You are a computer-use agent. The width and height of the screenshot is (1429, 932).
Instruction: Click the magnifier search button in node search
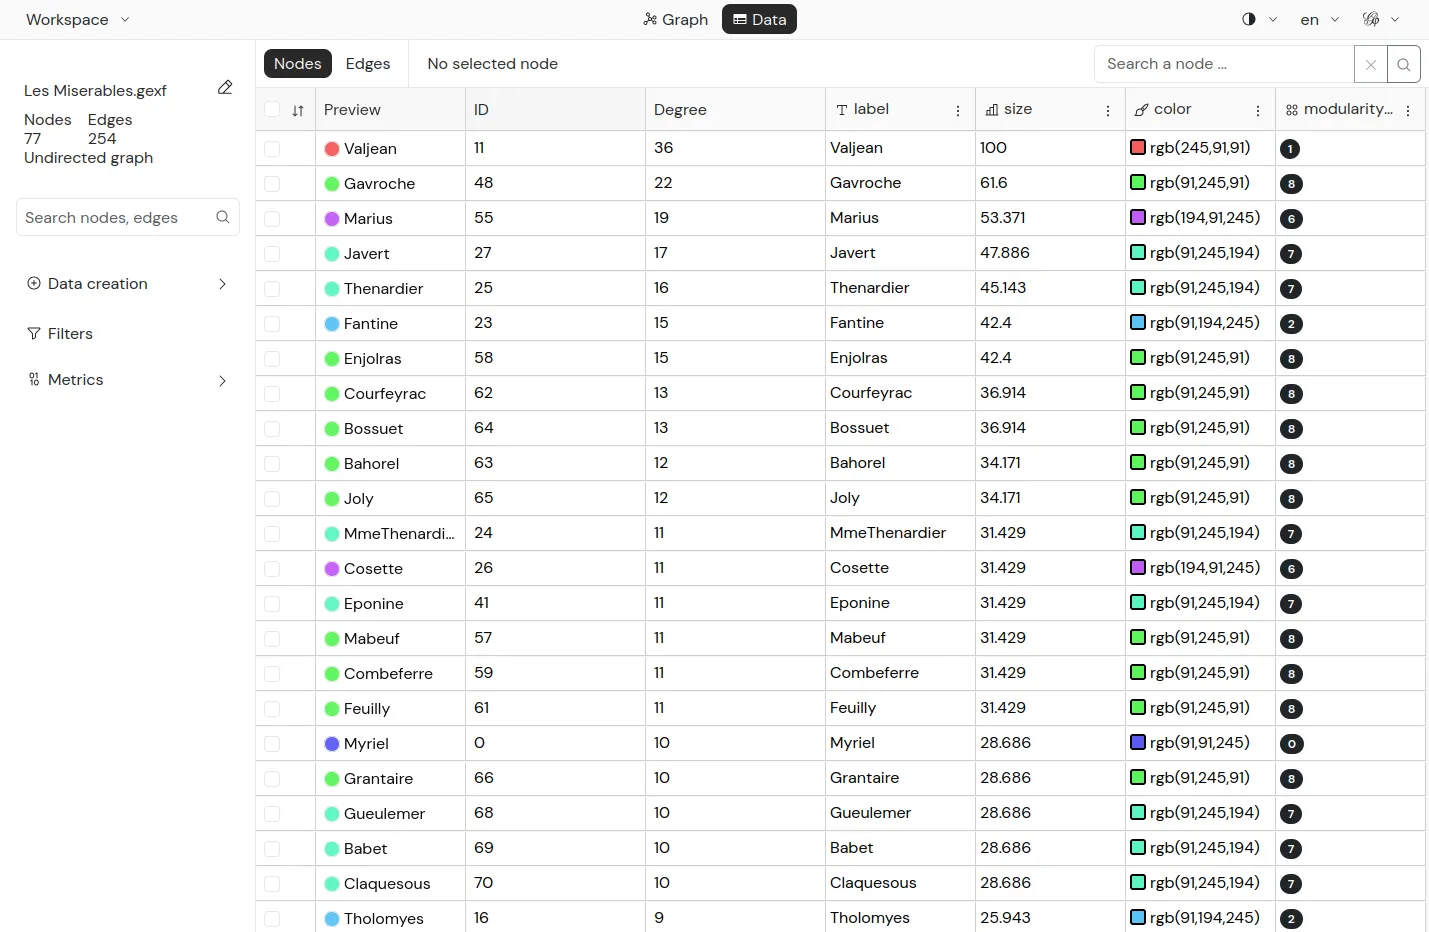1404,64
